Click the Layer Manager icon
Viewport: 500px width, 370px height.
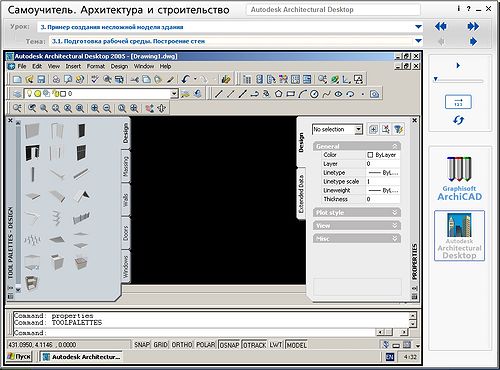click(x=17, y=94)
